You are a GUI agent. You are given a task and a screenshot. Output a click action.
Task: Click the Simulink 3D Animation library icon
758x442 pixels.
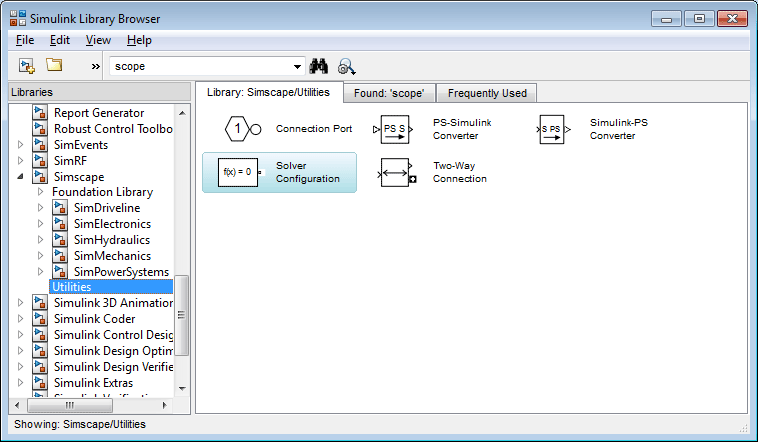40,303
